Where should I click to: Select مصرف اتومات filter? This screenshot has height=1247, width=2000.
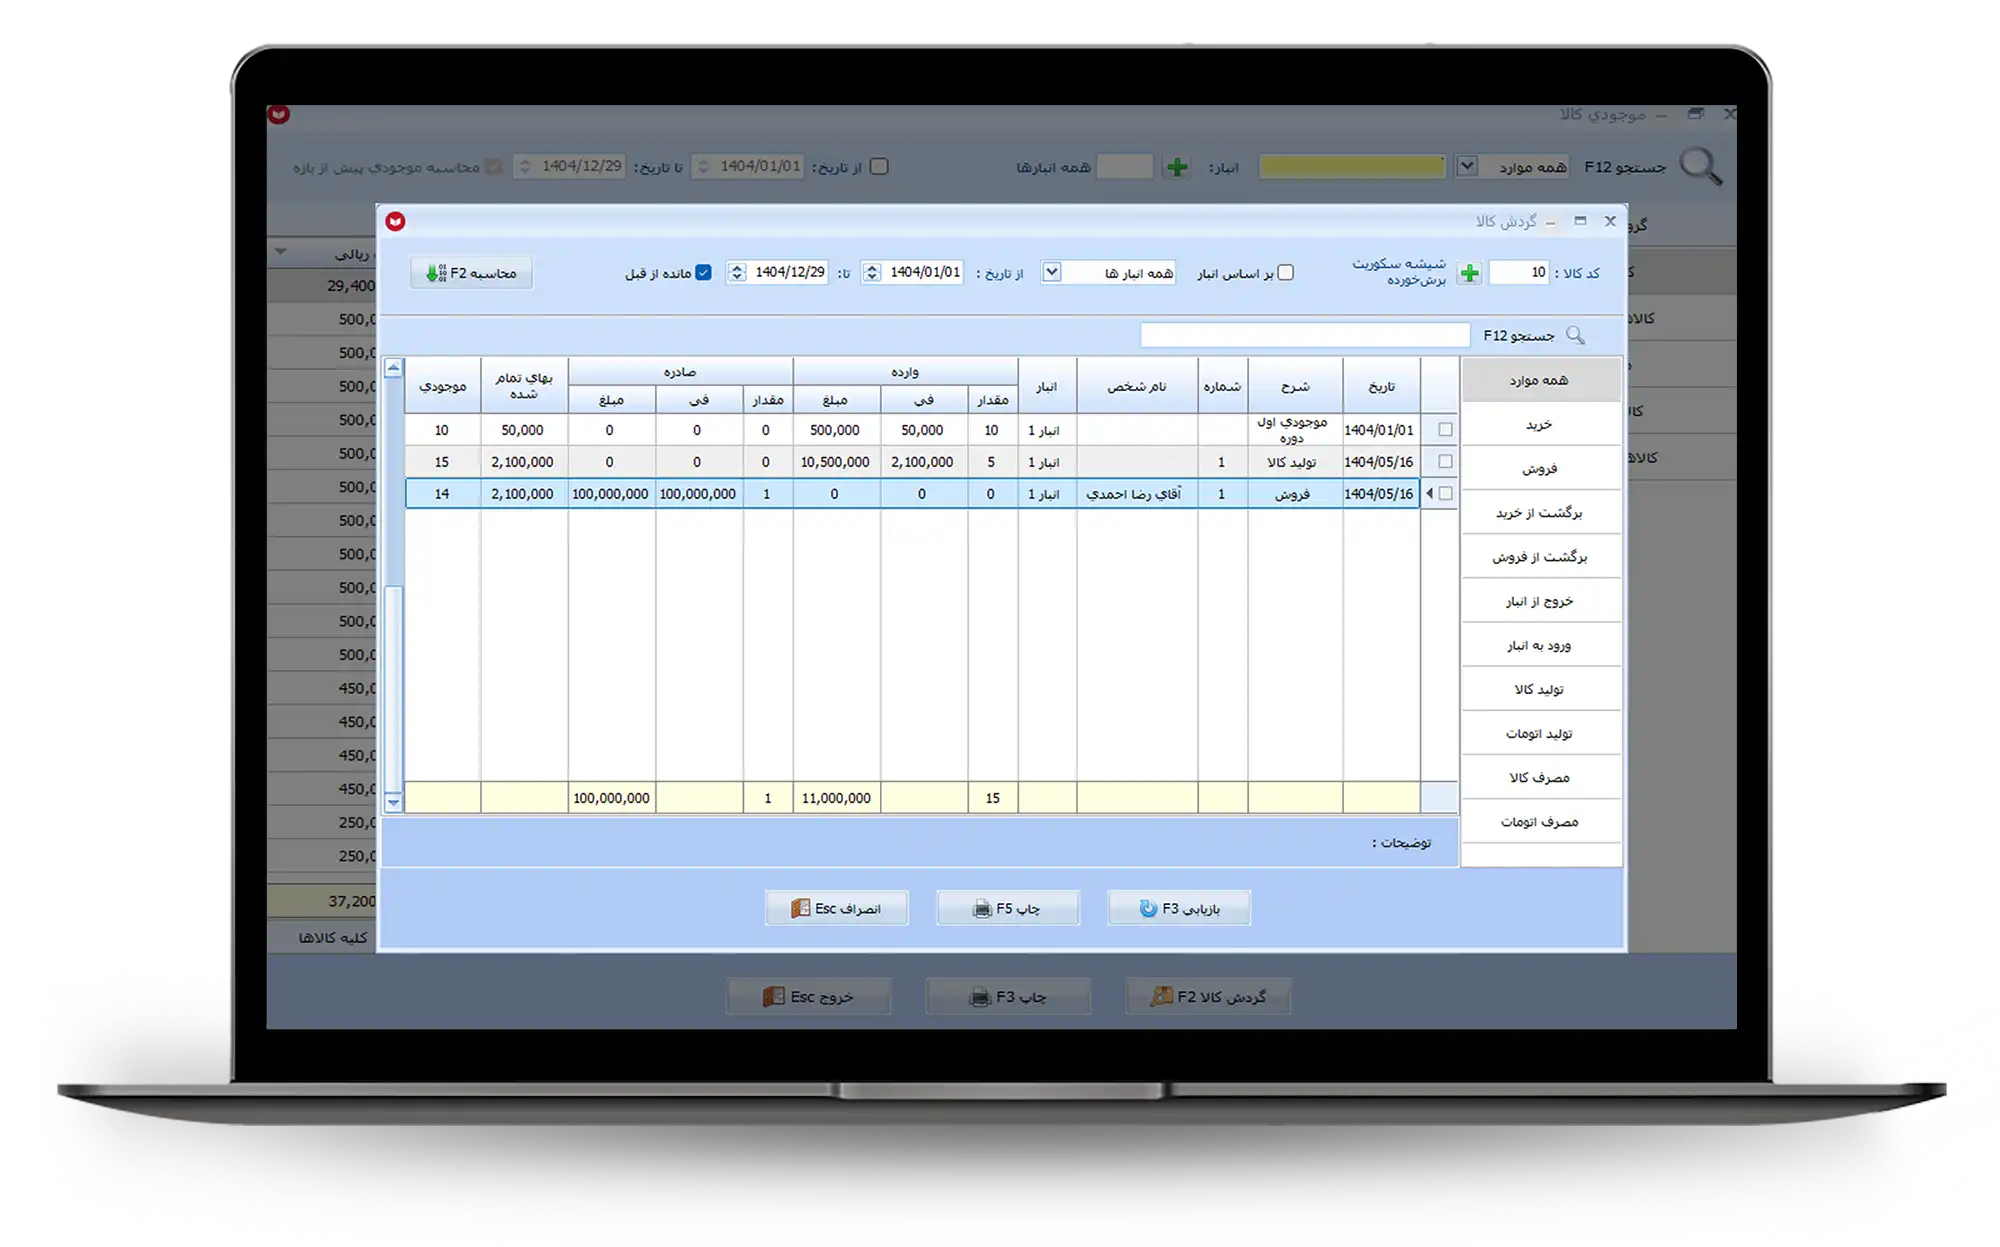coord(1540,821)
